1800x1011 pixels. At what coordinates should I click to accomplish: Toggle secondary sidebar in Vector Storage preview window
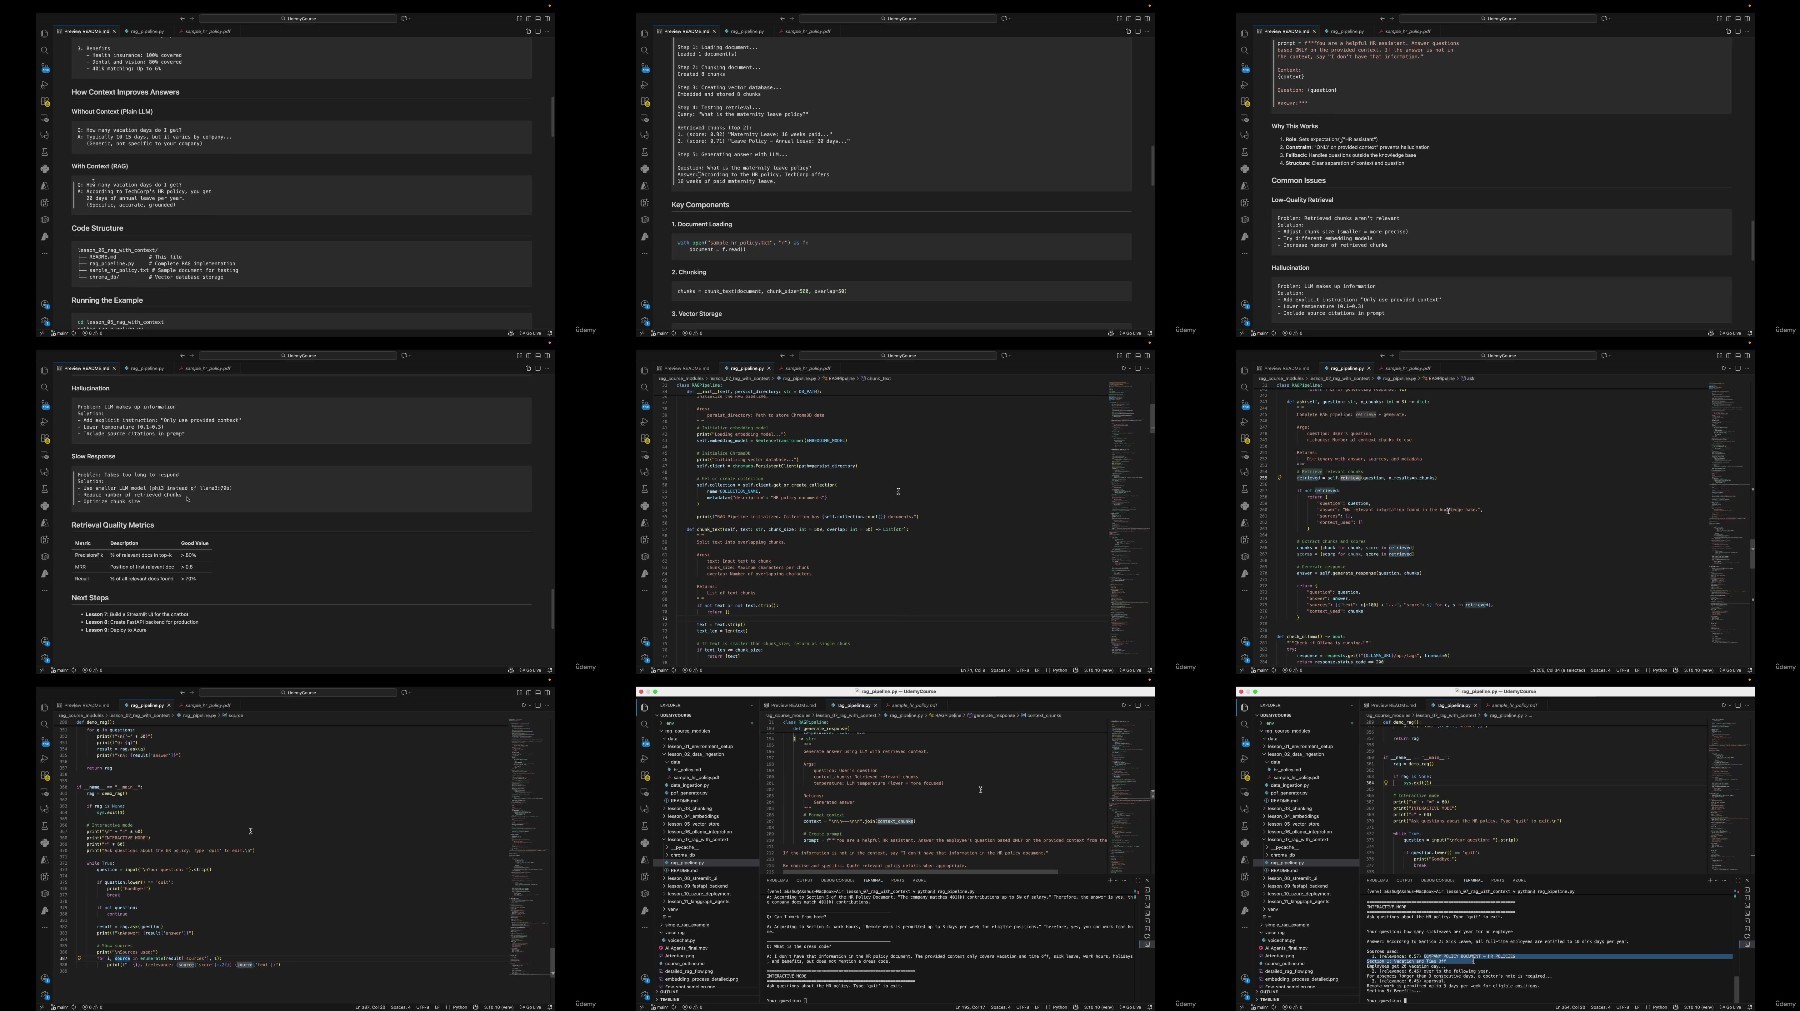point(1138,18)
